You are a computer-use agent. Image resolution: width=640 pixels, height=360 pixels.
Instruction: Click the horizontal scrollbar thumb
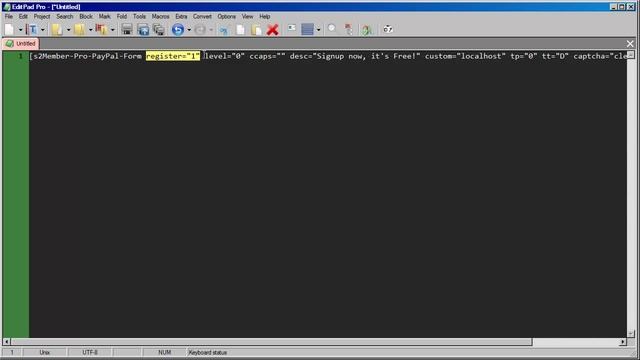tap(271, 342)
